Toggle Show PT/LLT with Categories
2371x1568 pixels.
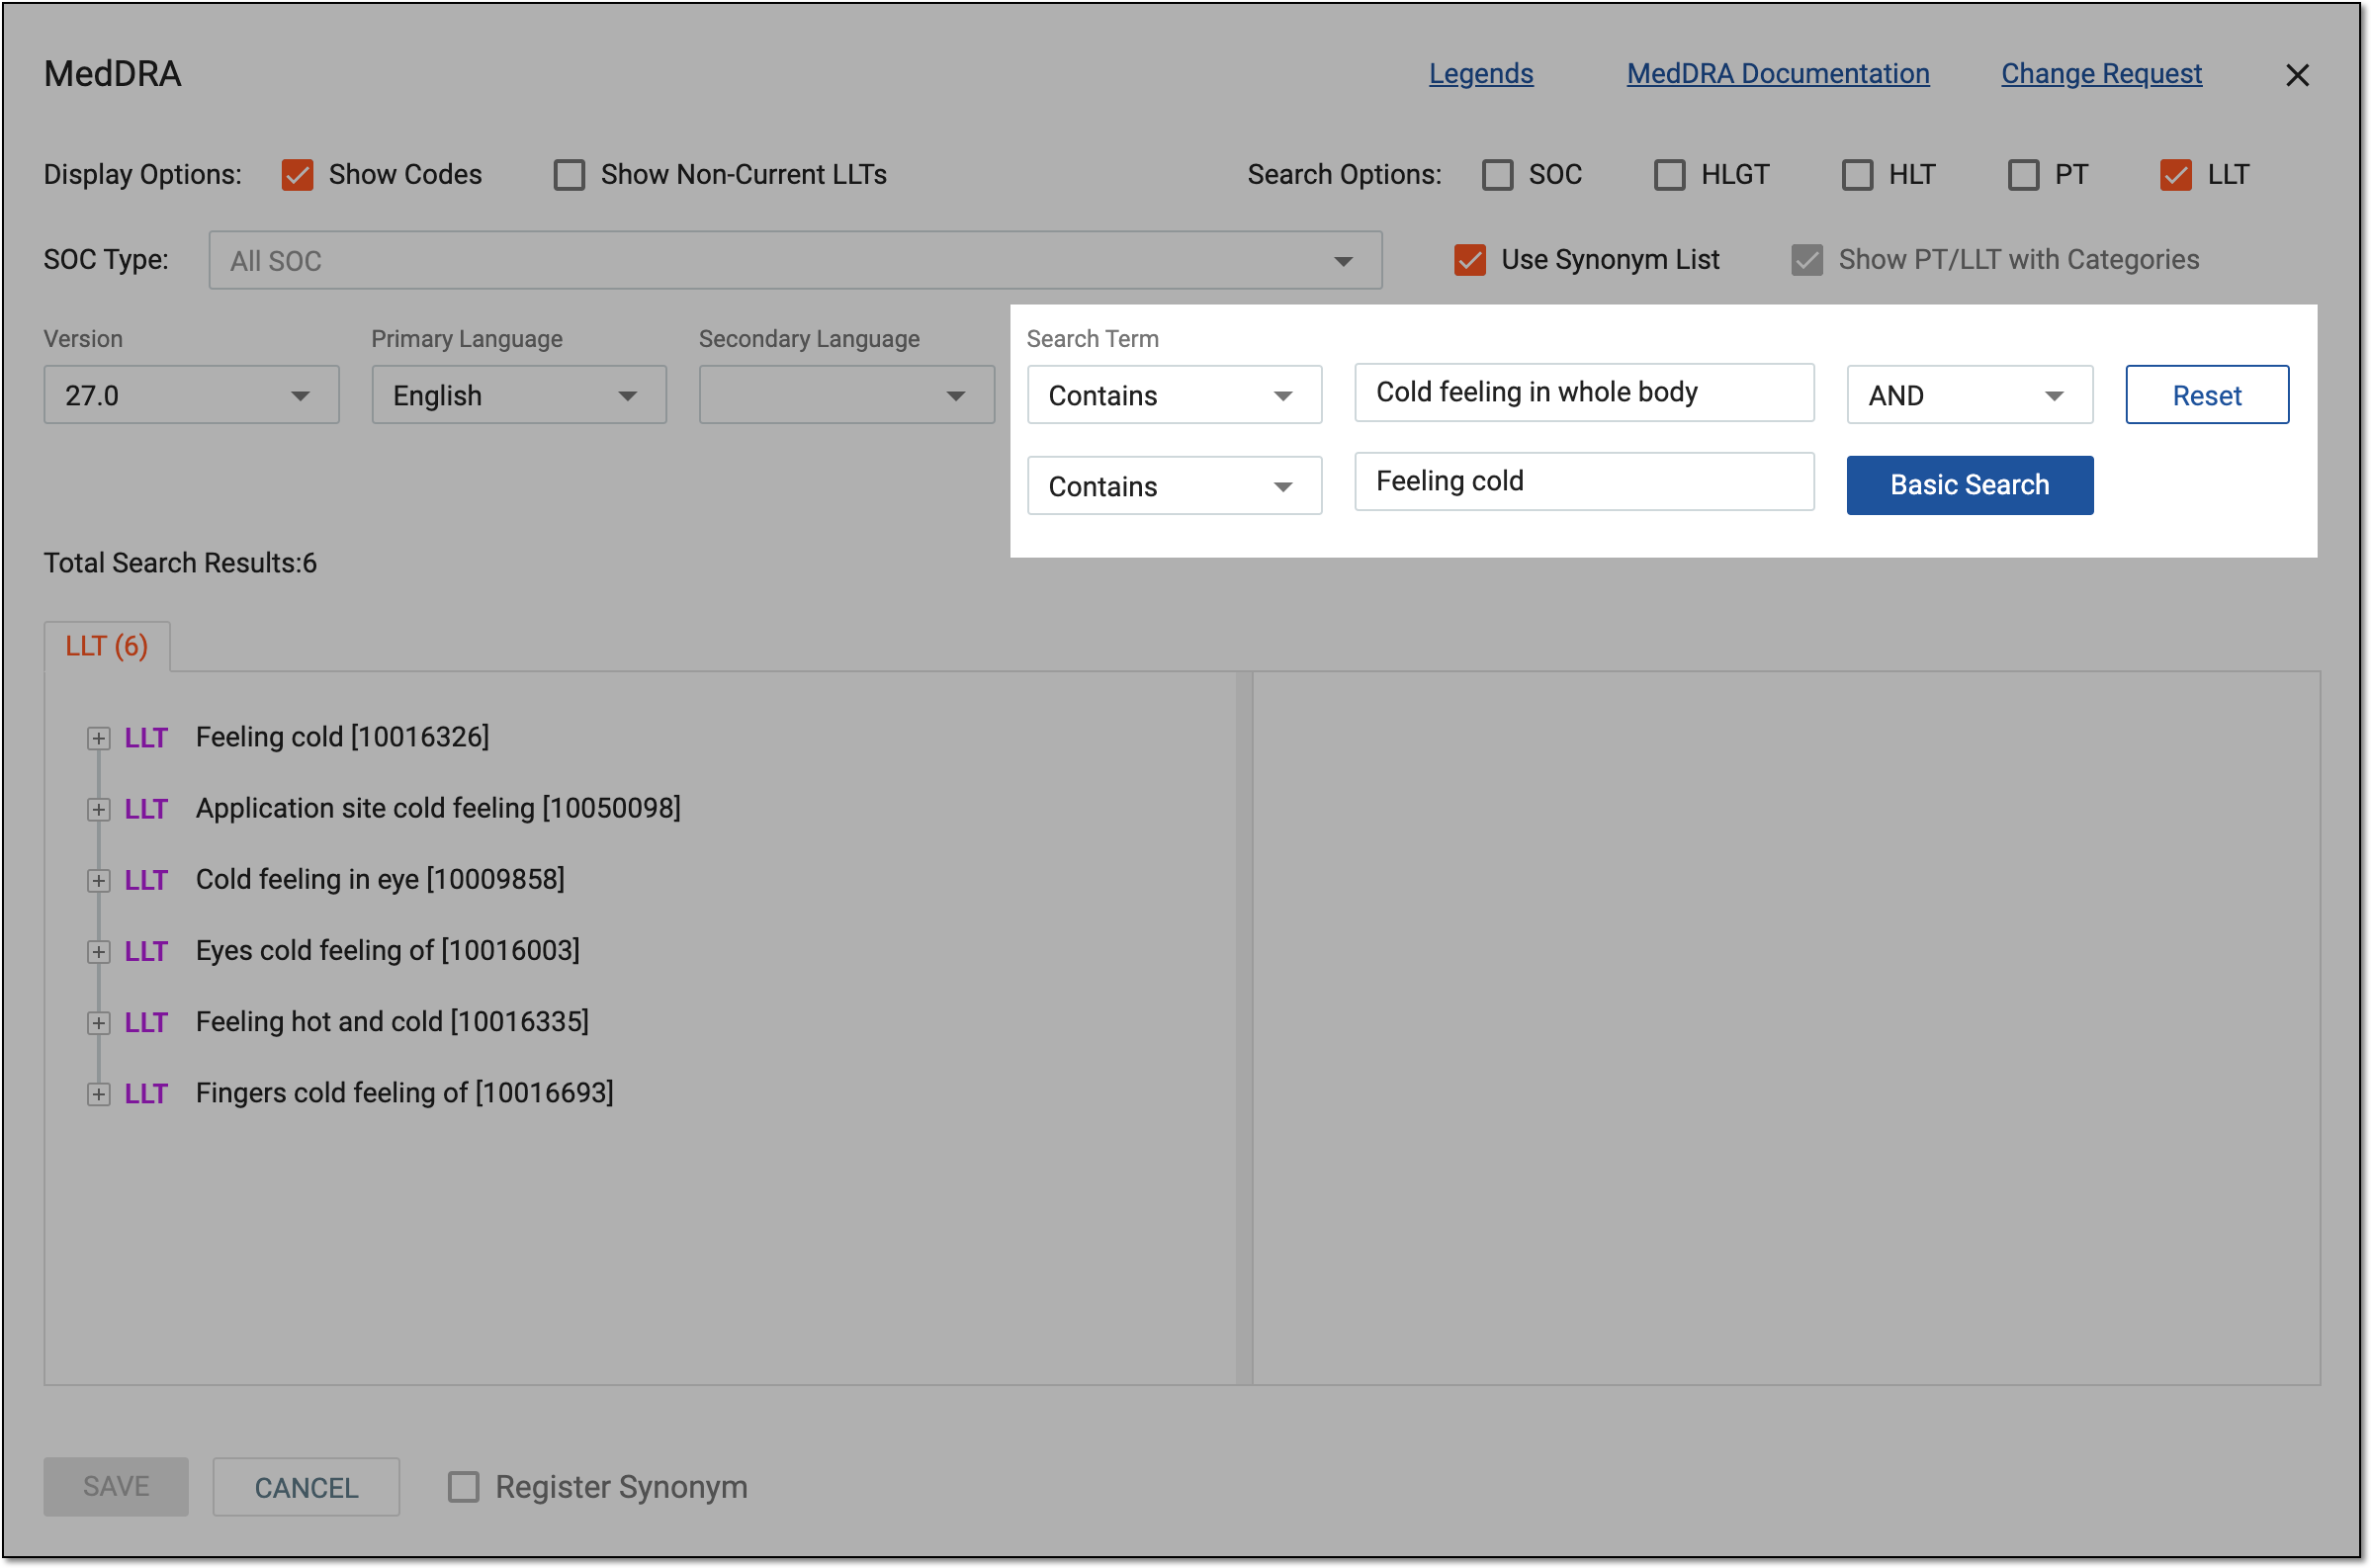(1806, 260)
